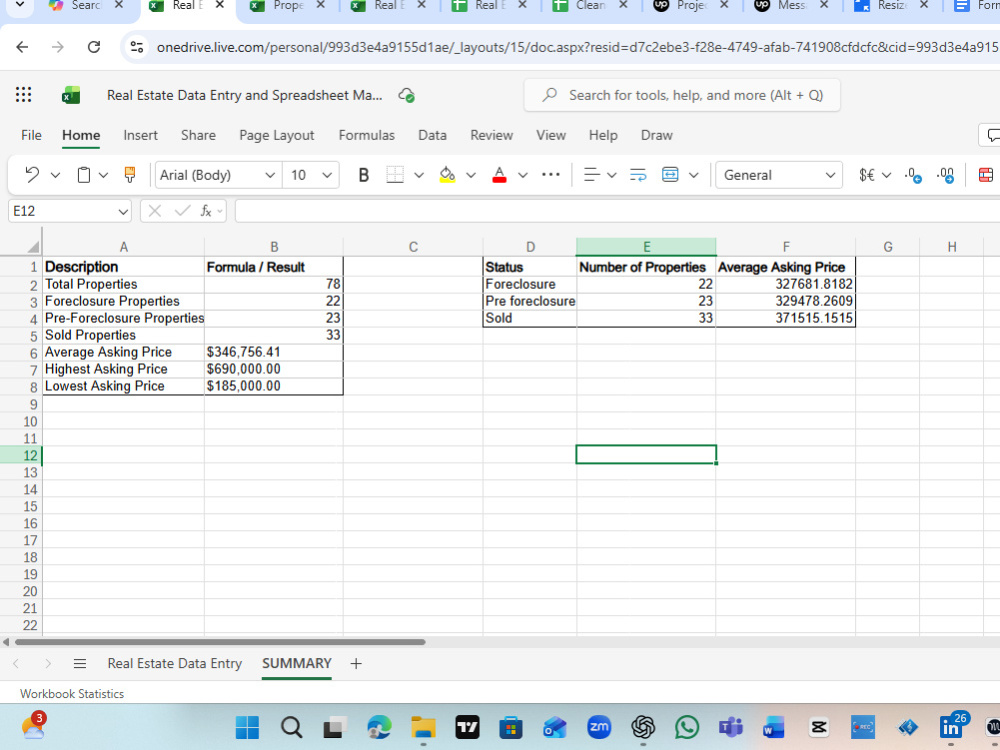The width and height of the screenshot is (1000, 750).
Task: Apply the yellow fill color
Action: coord(448,175)
